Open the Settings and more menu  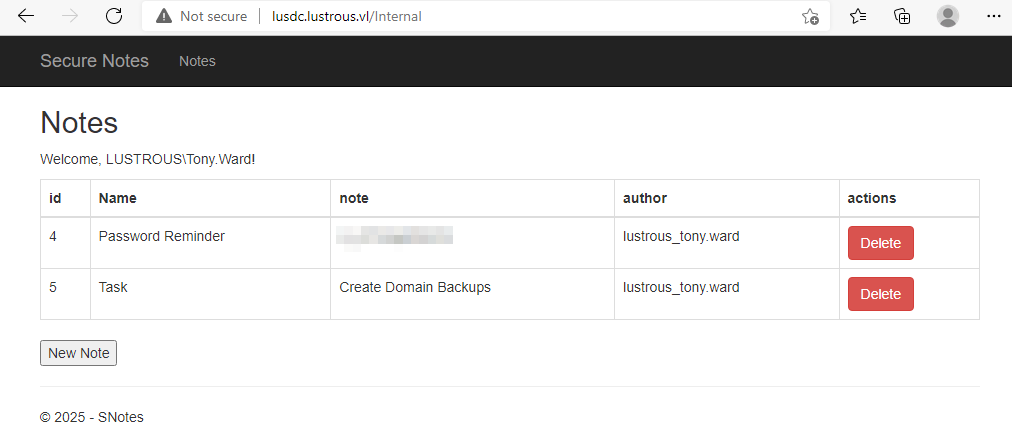[x=993, y=16]
